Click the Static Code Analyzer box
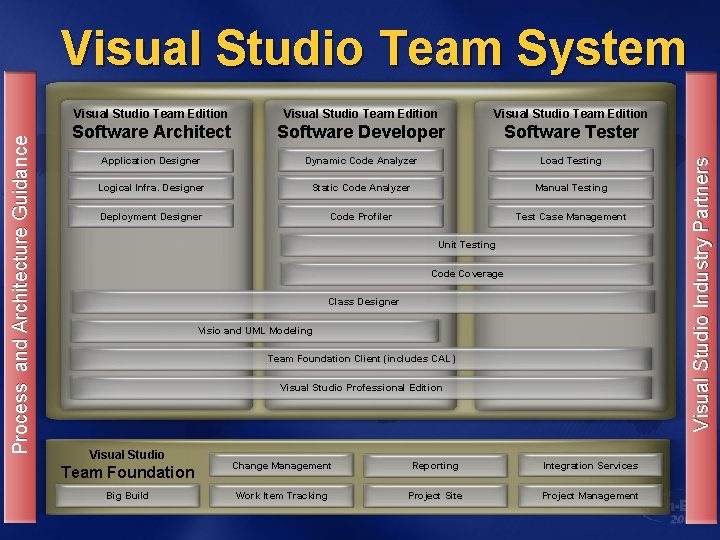720x540 pixels. [361, 188]
